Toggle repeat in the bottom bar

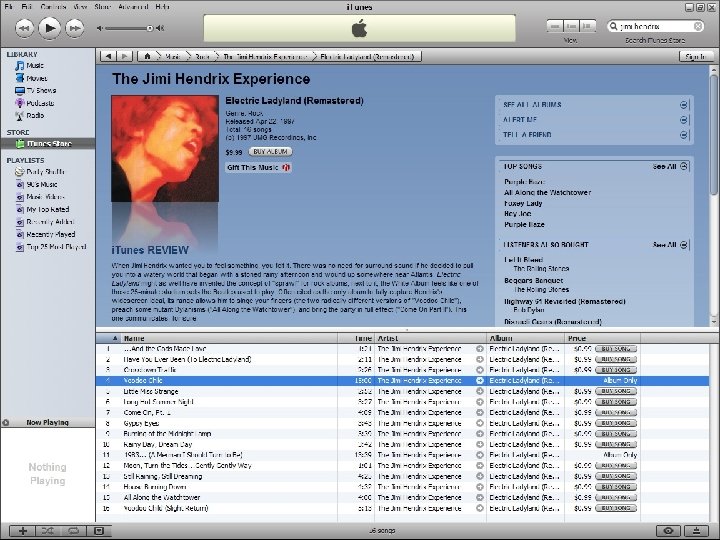pyautogui.click(x=73, y=531)
